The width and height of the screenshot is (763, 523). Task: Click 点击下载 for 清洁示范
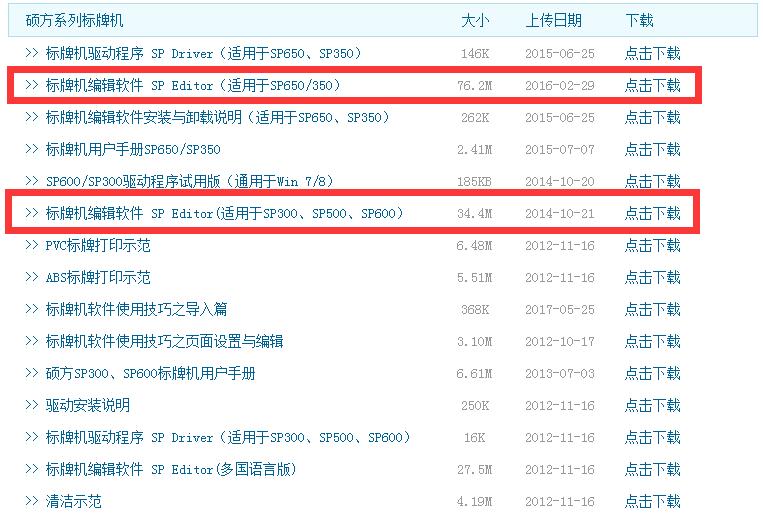coord(652,502)
